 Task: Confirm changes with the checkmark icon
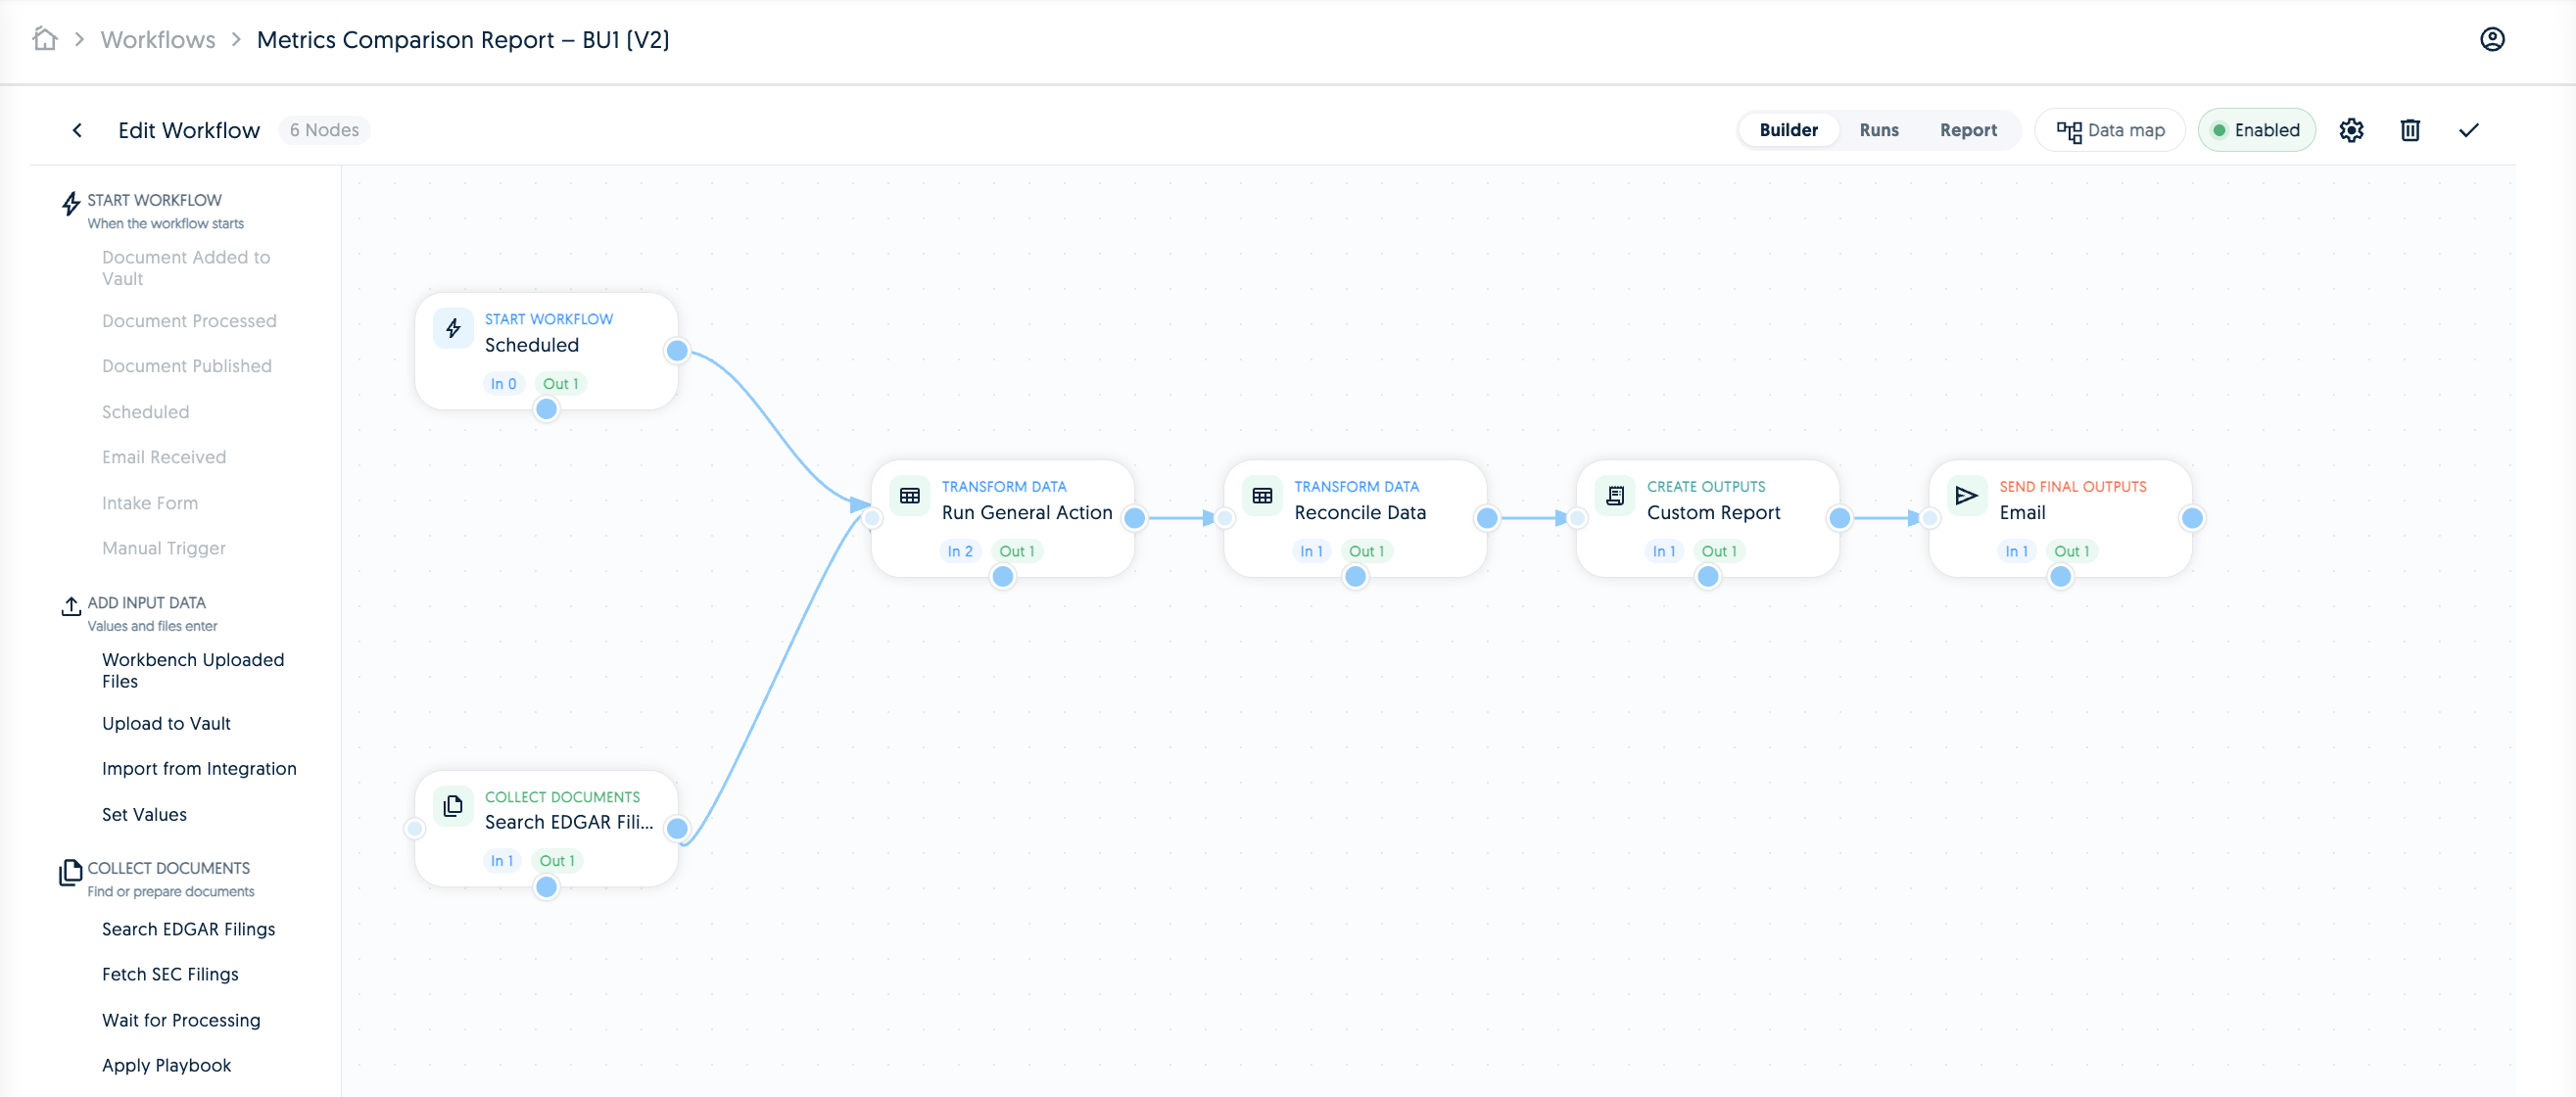[2469, 130]
